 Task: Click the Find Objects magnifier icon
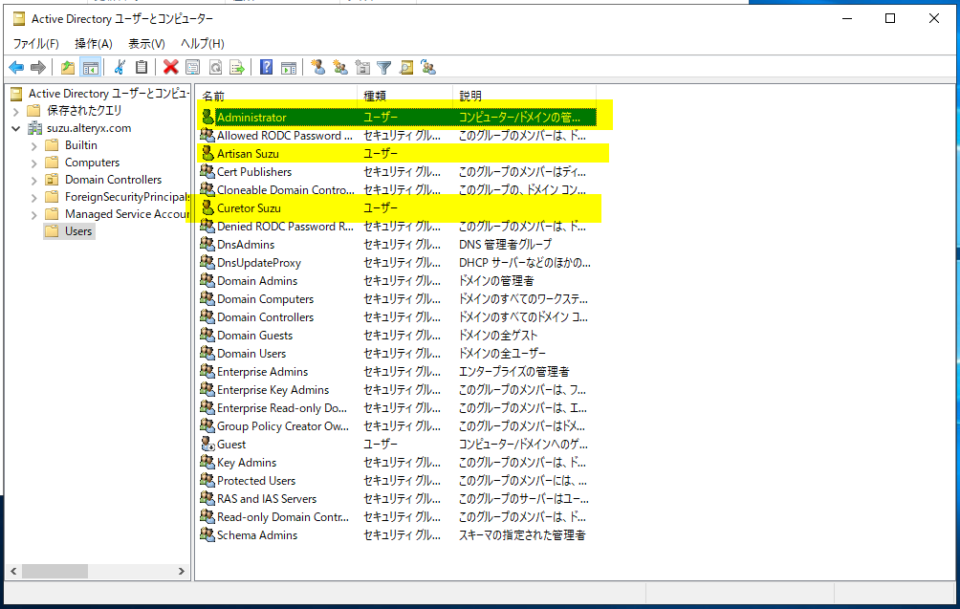click(408, 67)
